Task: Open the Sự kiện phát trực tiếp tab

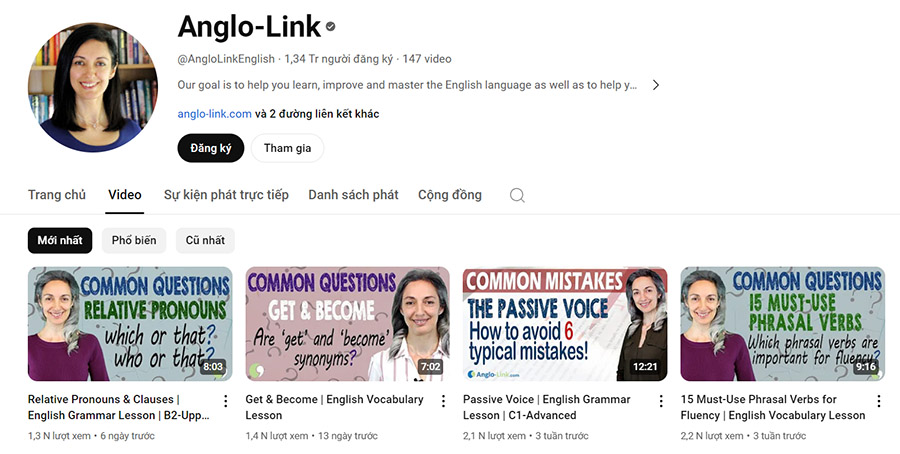Action: point(226,195)
